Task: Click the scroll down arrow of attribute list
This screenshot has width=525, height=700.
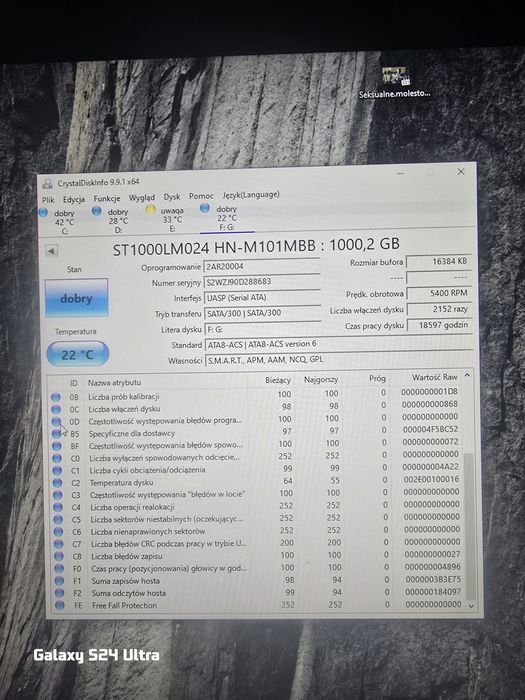Action: [x=471, y=606]
